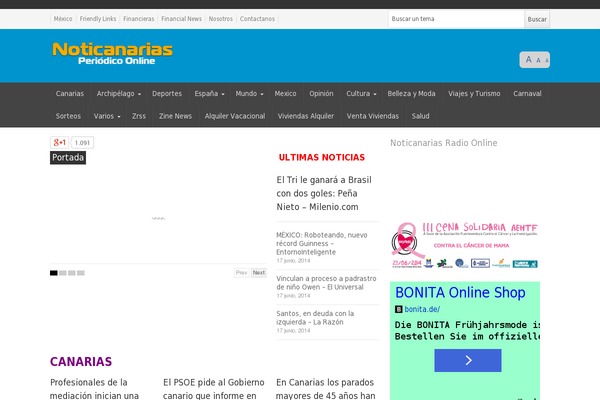Click the Buscar search button
Viewport: 600px width, 400px height.
click(537, 19)
